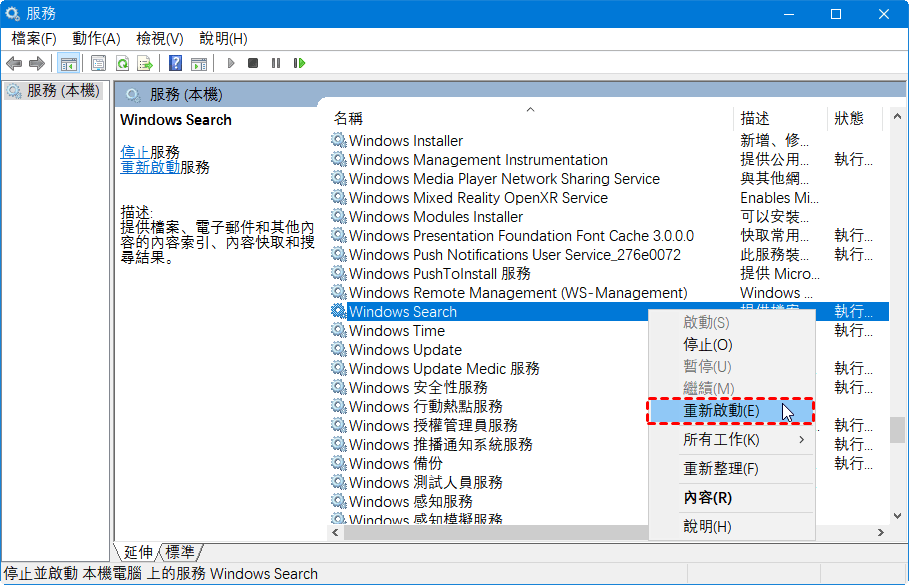Expand 所有工作(K) submenu arrow

tap(801, 440)
